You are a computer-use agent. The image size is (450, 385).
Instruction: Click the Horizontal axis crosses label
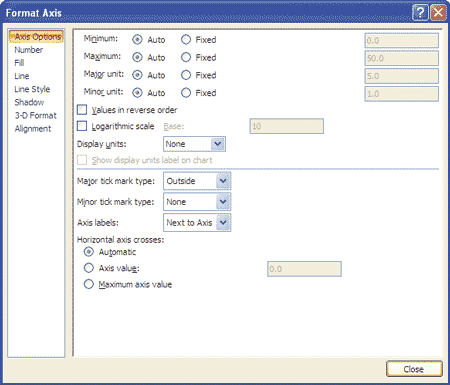tap(120, 240)
